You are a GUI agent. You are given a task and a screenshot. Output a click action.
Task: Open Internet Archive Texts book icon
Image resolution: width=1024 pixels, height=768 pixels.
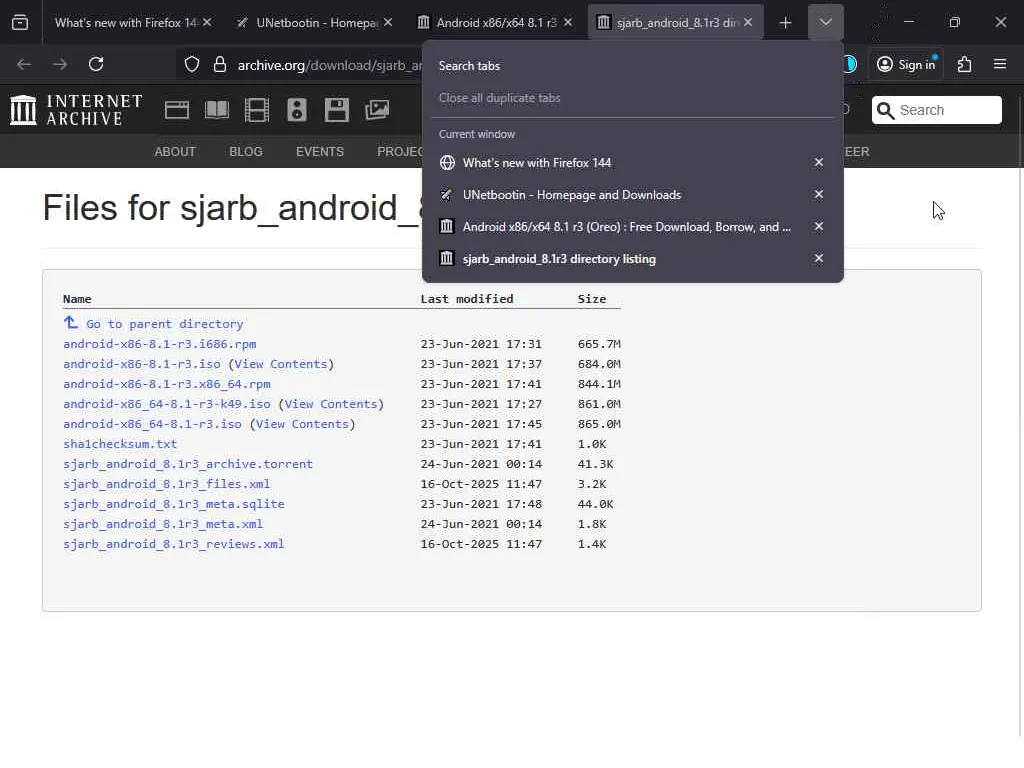pyautogui.click(x=217, y=110)
